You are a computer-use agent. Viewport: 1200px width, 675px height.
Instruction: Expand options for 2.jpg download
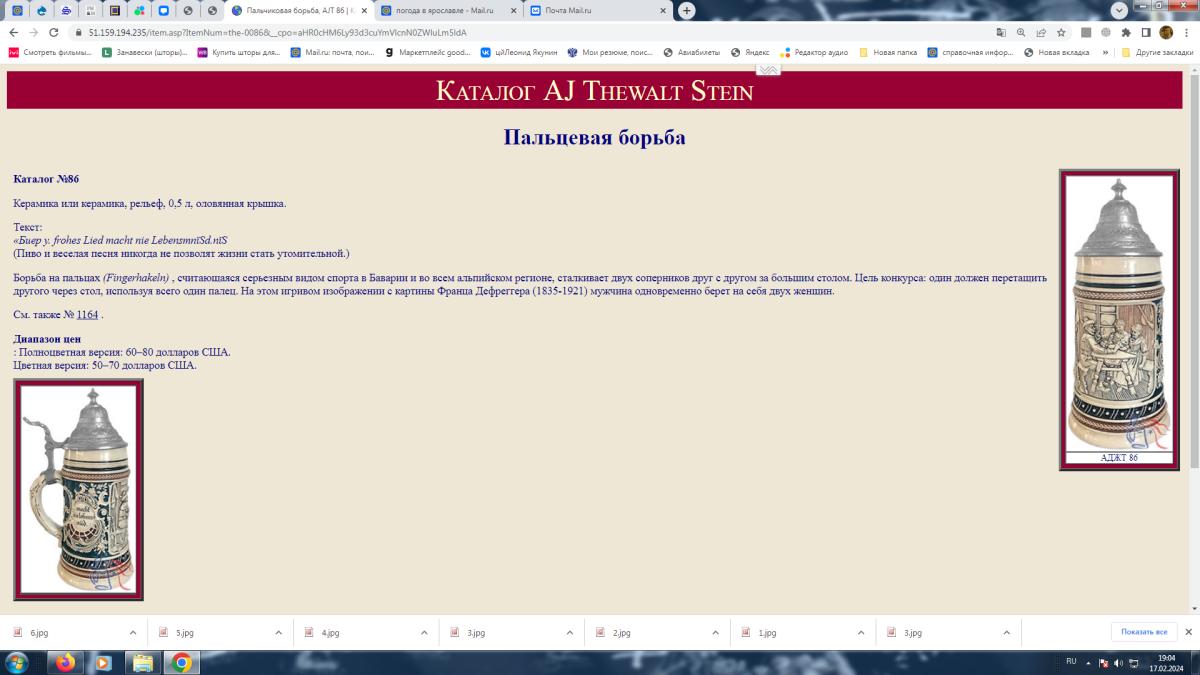coord(715,633)
